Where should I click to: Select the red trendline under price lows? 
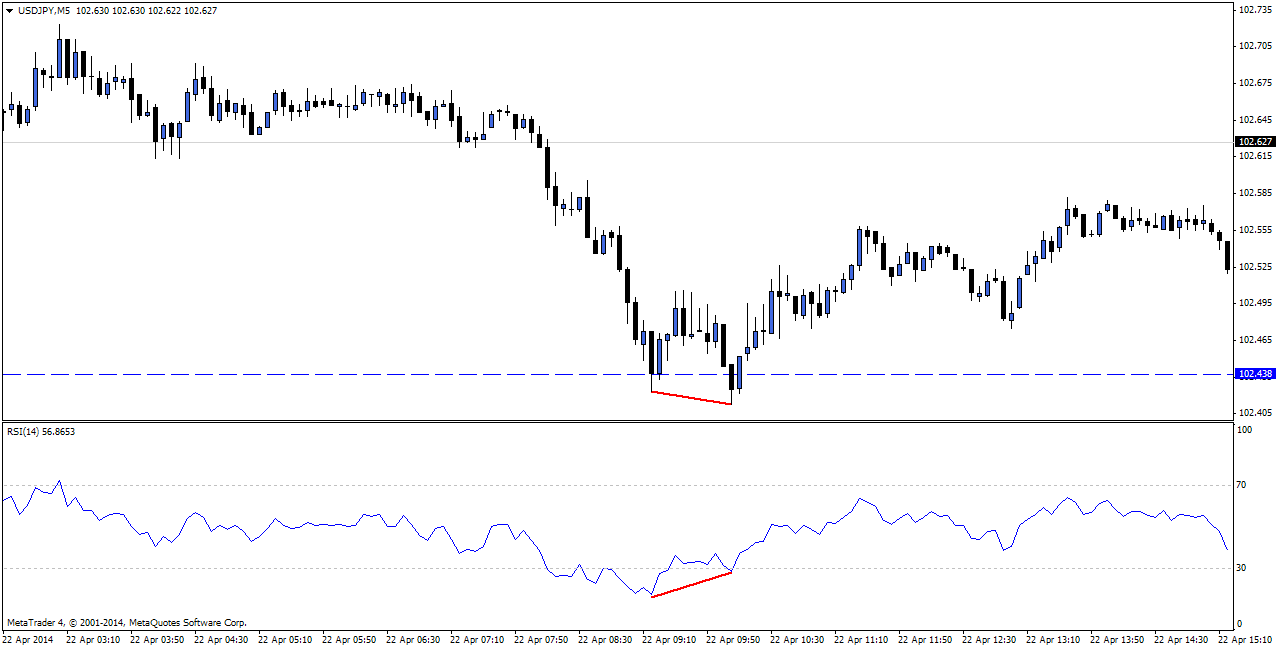pyautogui.click(x=691, y=398)
